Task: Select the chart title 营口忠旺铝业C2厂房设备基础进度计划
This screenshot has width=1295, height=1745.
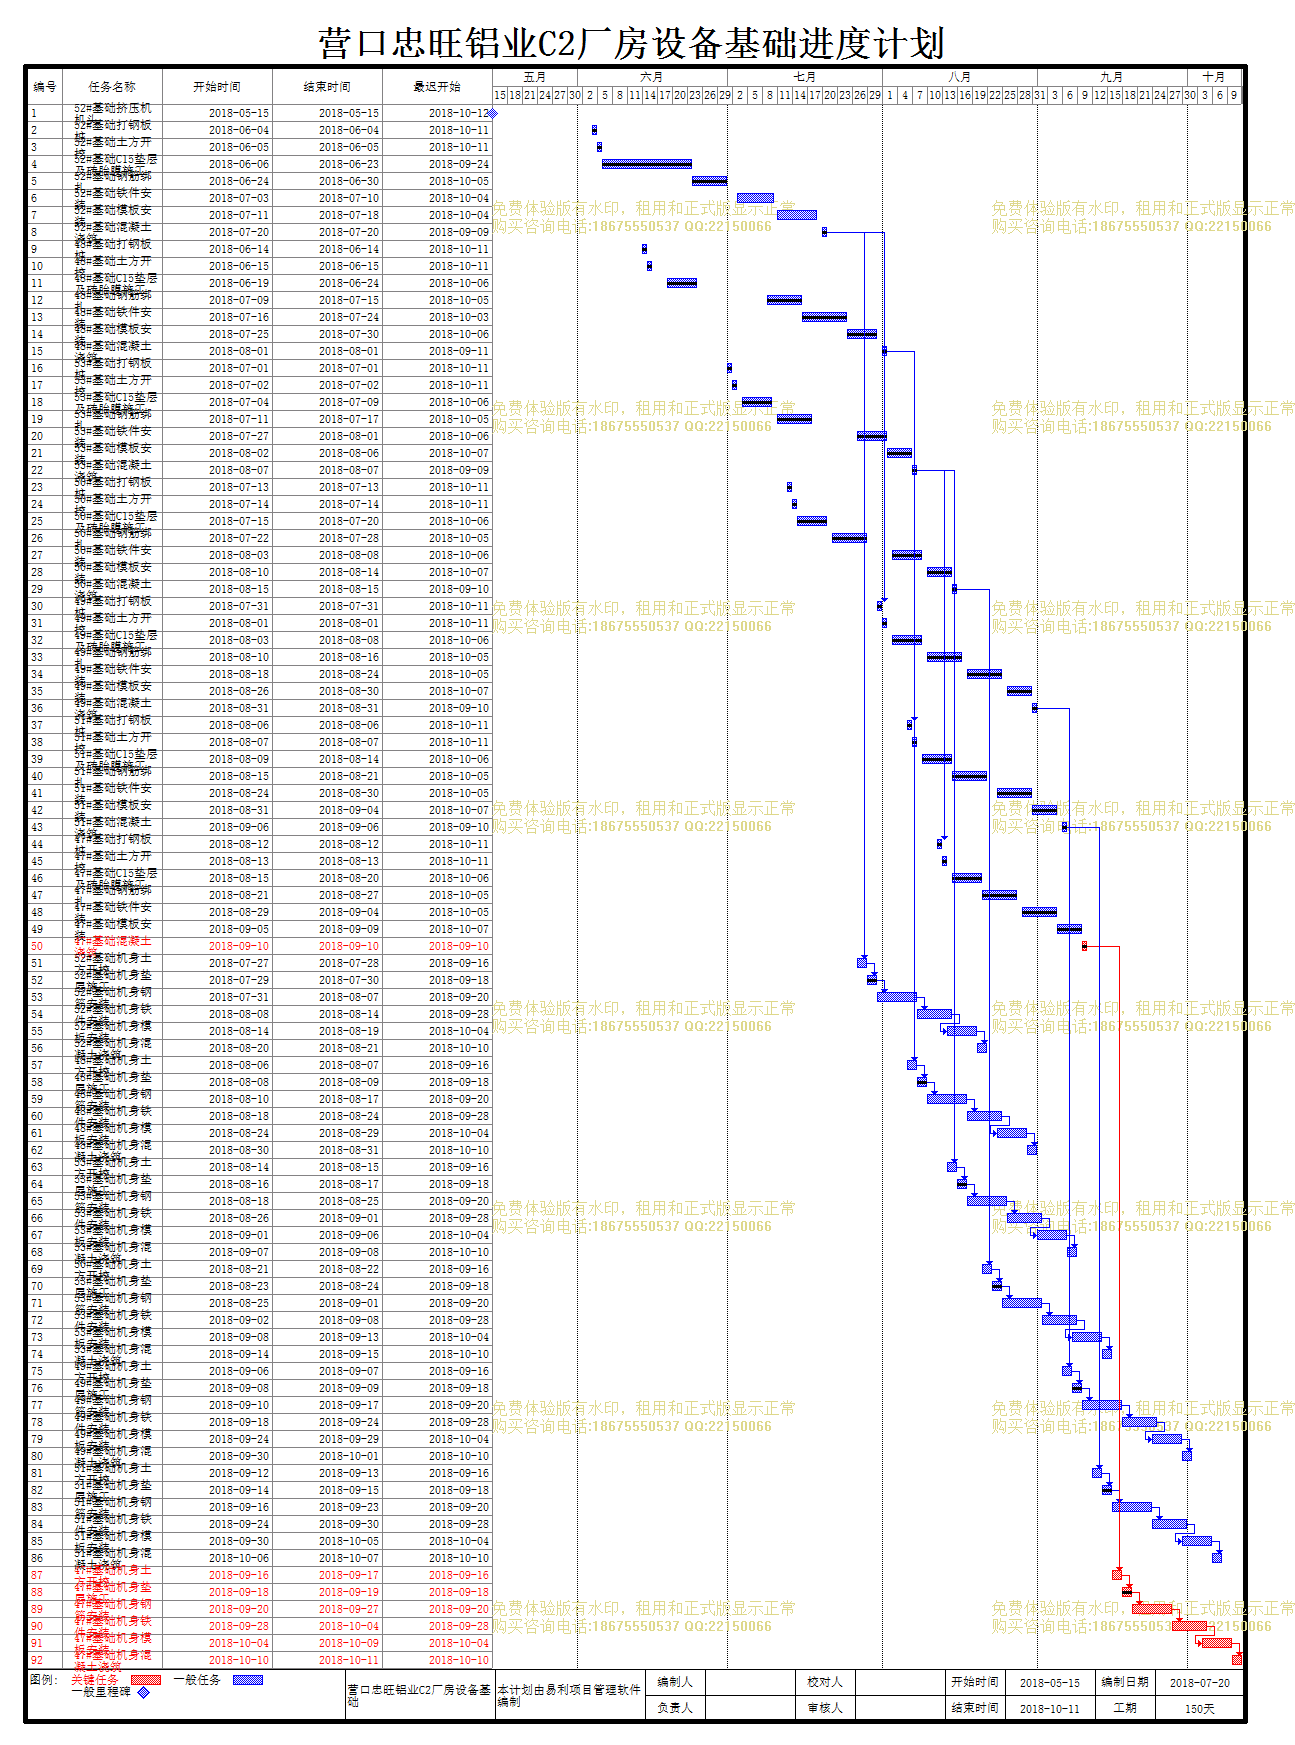Action: [632, 44]
